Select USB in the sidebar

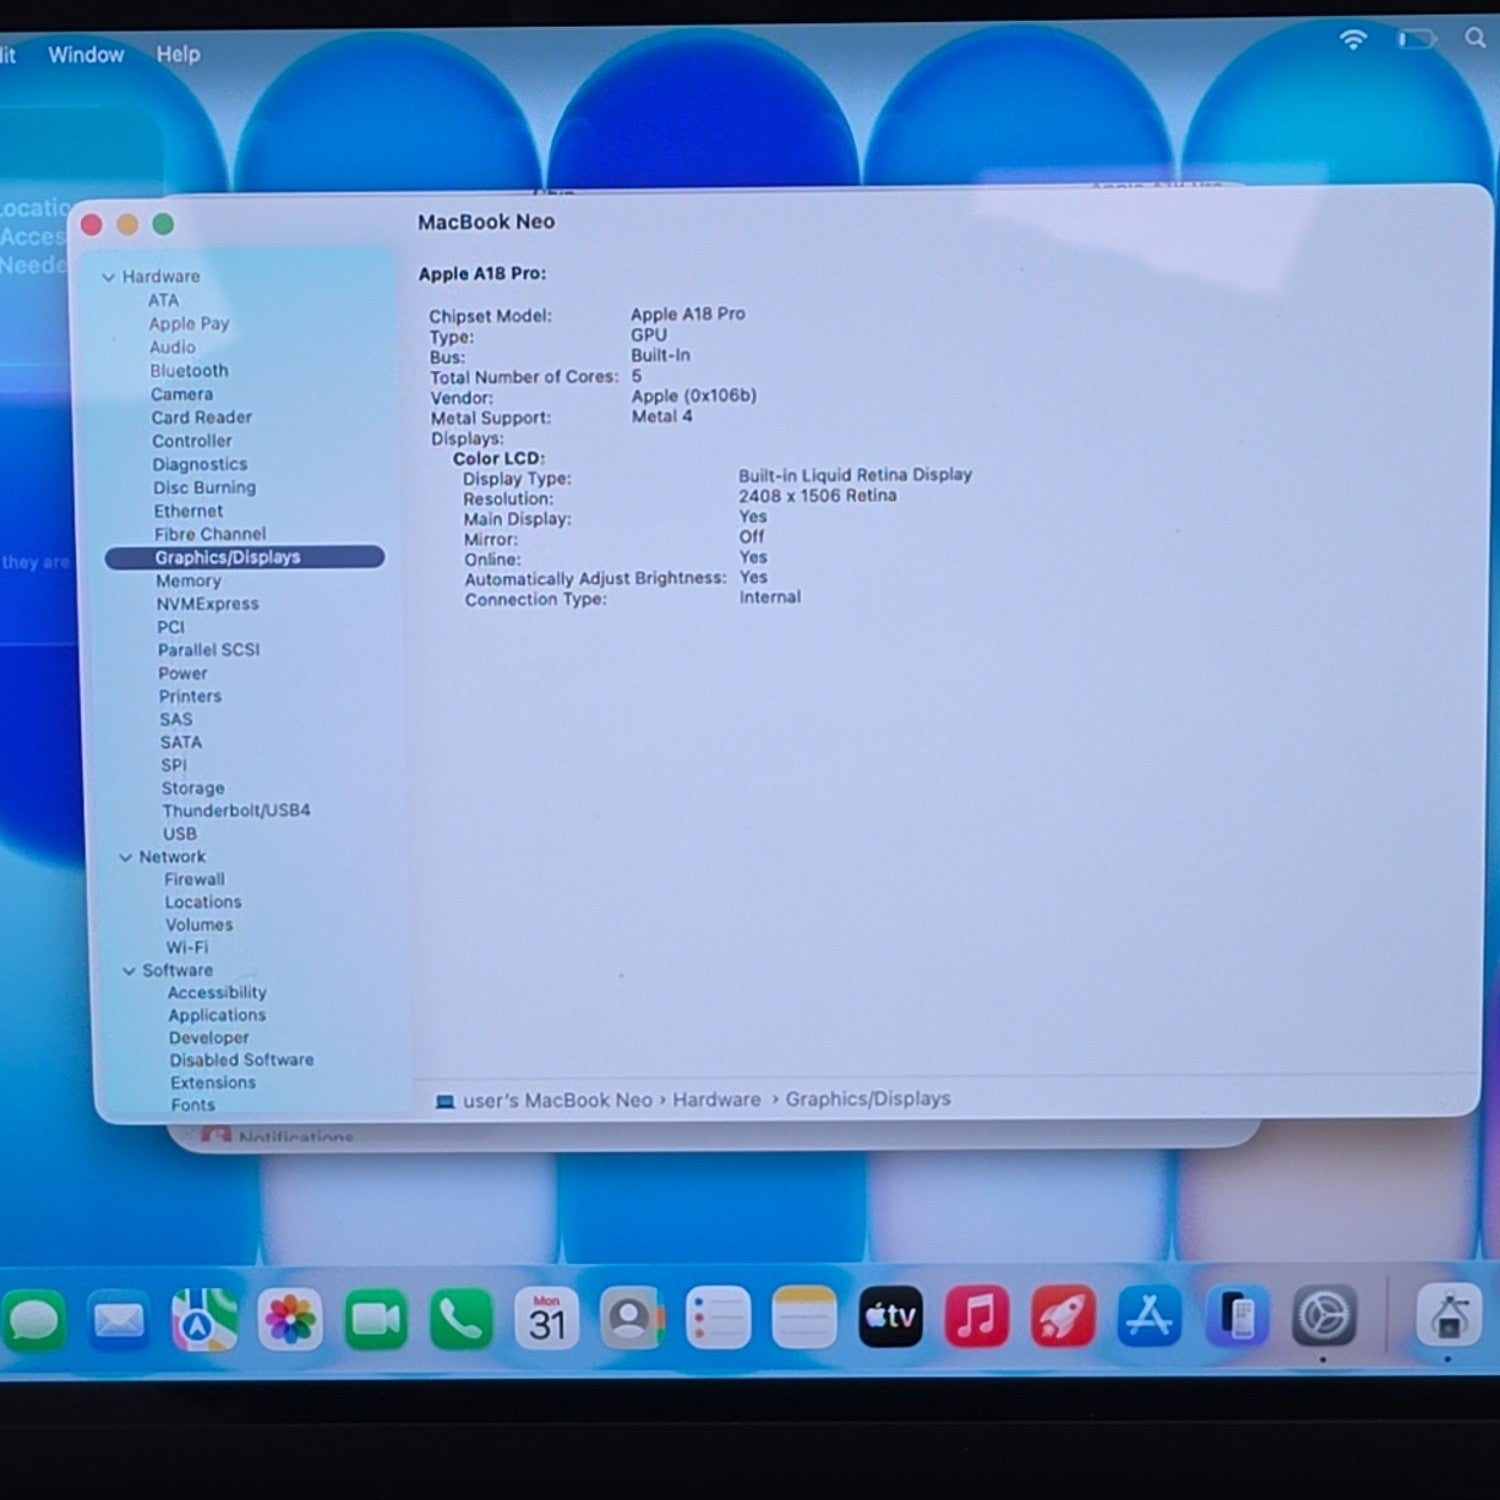tap(180, 834)
